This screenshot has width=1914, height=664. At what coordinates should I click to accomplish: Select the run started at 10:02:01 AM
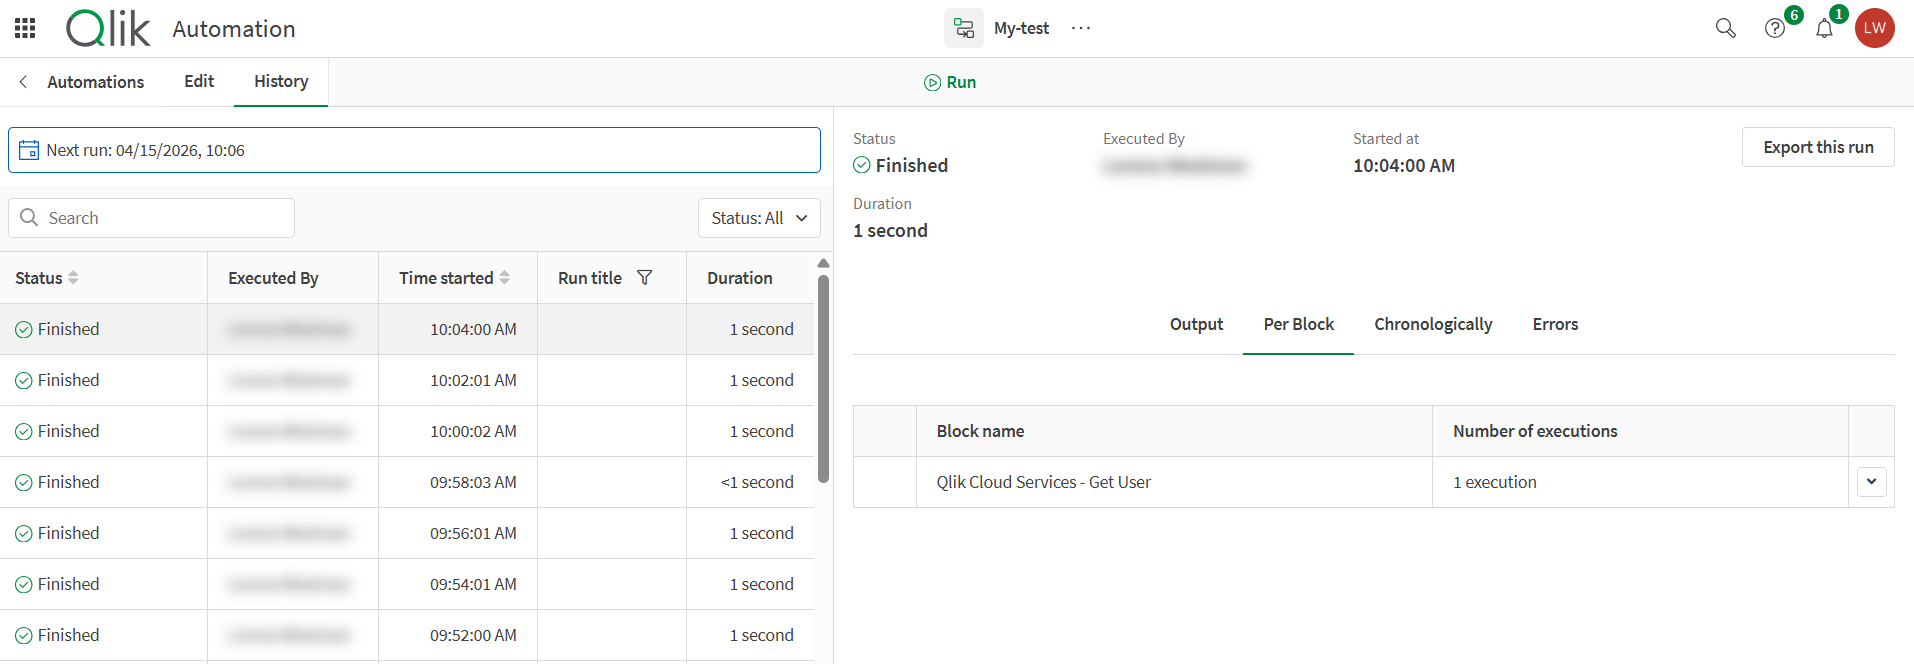click(x=407, y=380)
